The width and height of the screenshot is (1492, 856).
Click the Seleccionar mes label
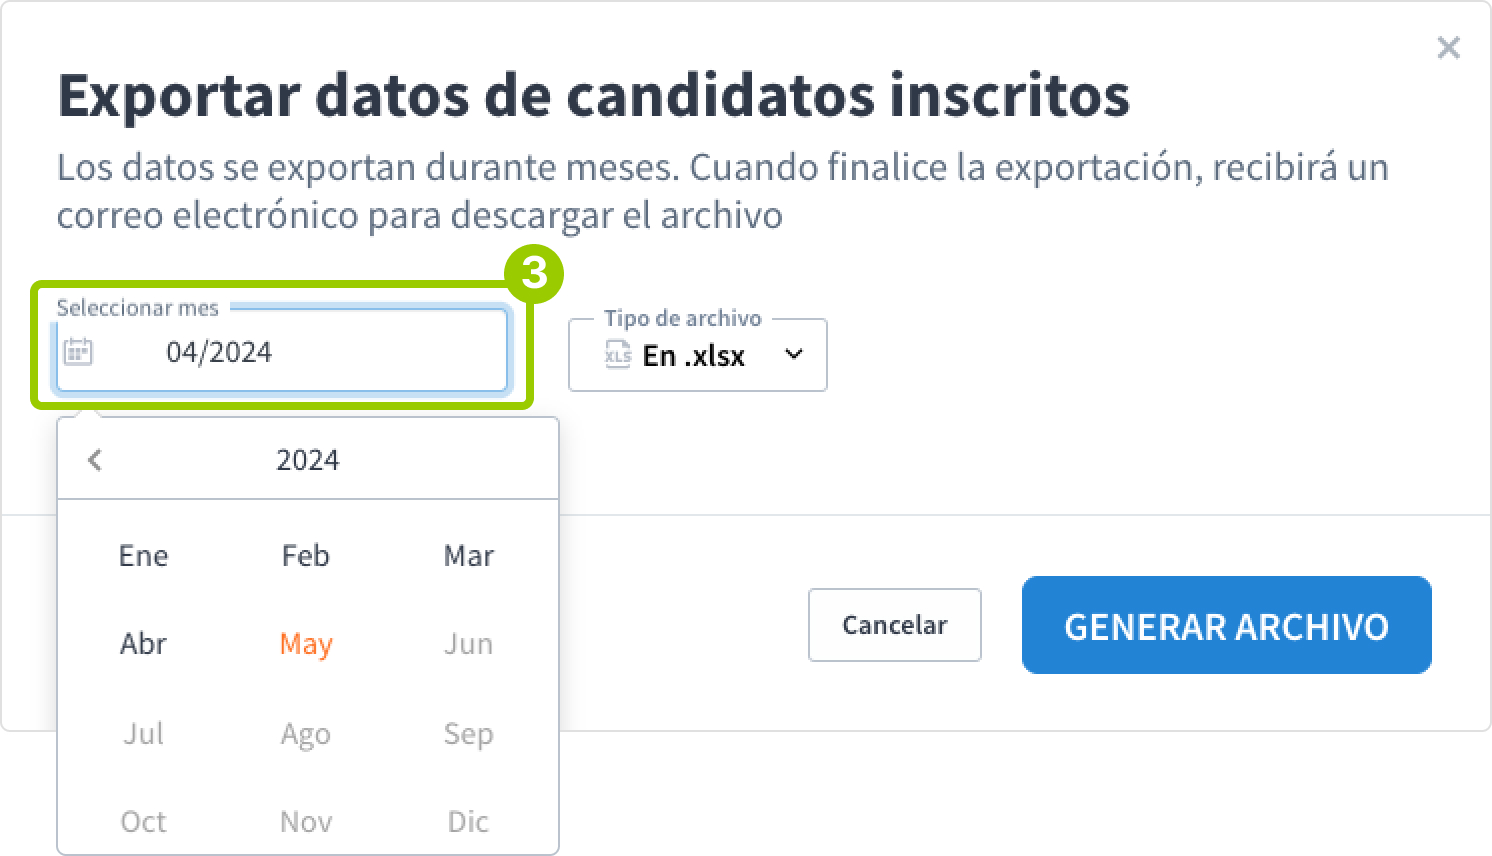tap(138, 308)
